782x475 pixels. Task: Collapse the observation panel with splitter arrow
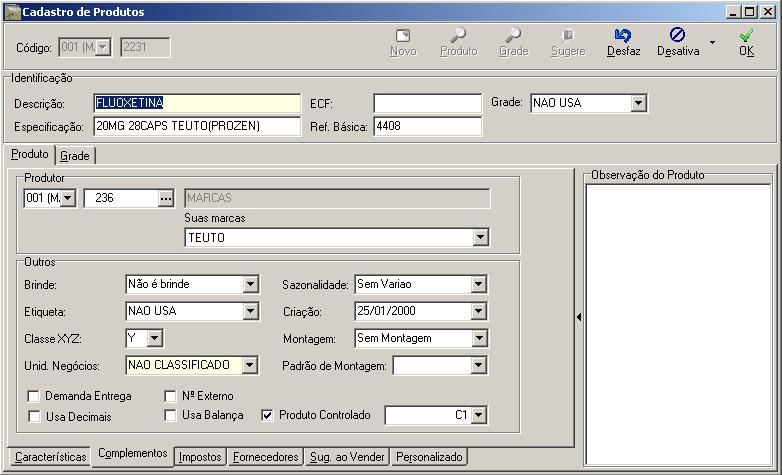point(579,317)
